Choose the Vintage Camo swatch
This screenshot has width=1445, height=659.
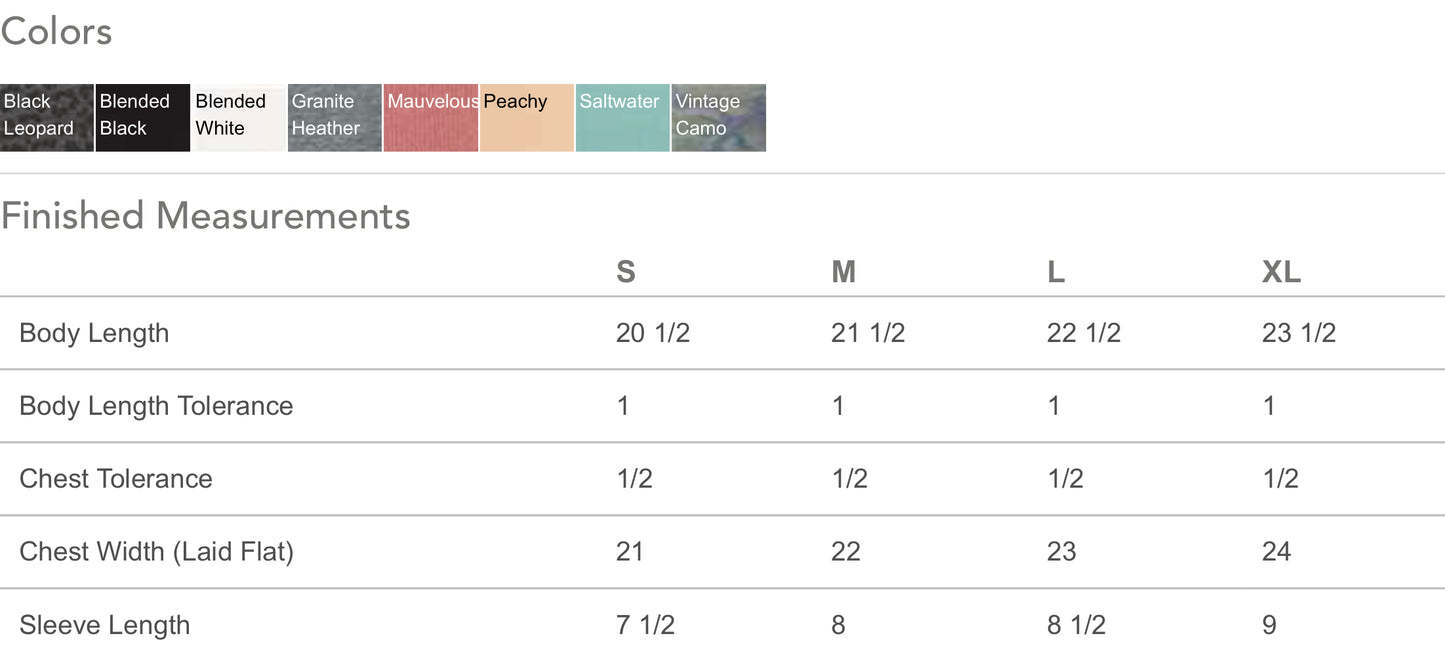click(719, 117)
